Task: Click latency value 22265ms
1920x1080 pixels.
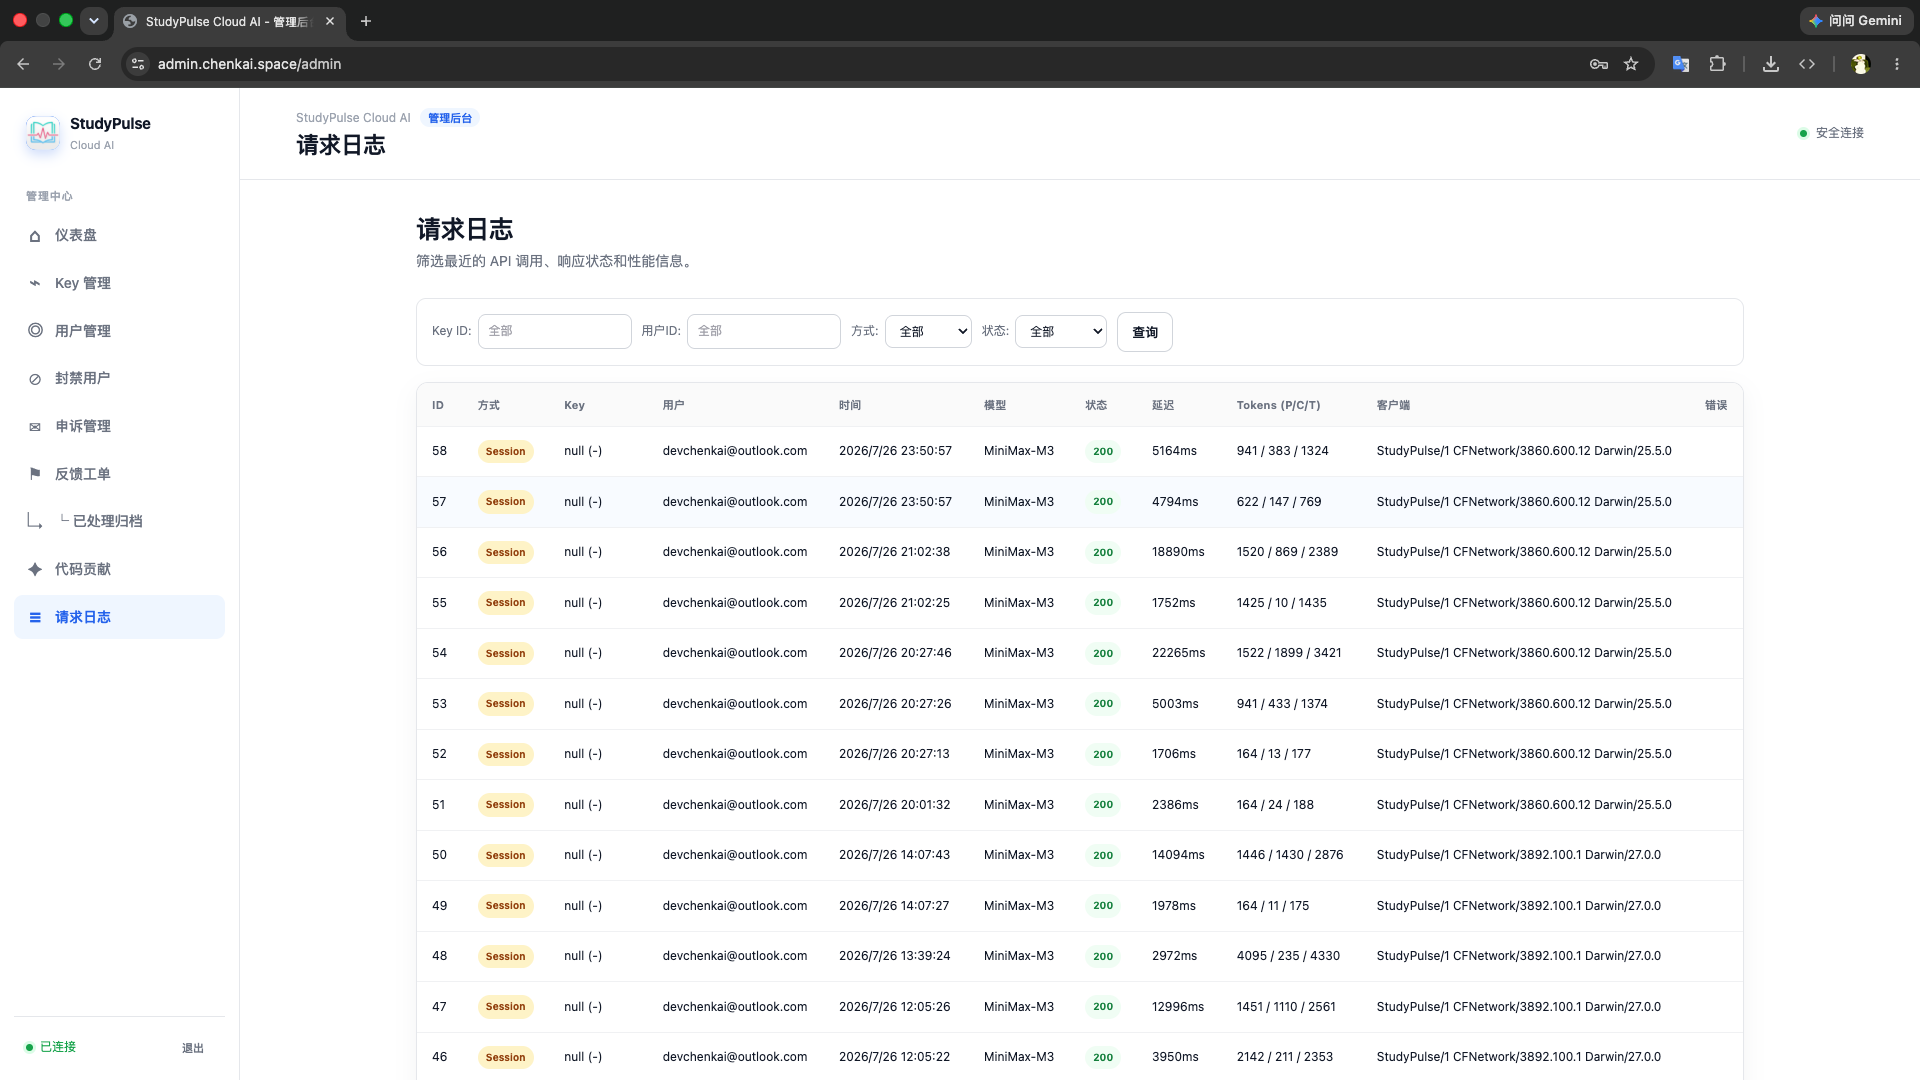Action: 1178,653
